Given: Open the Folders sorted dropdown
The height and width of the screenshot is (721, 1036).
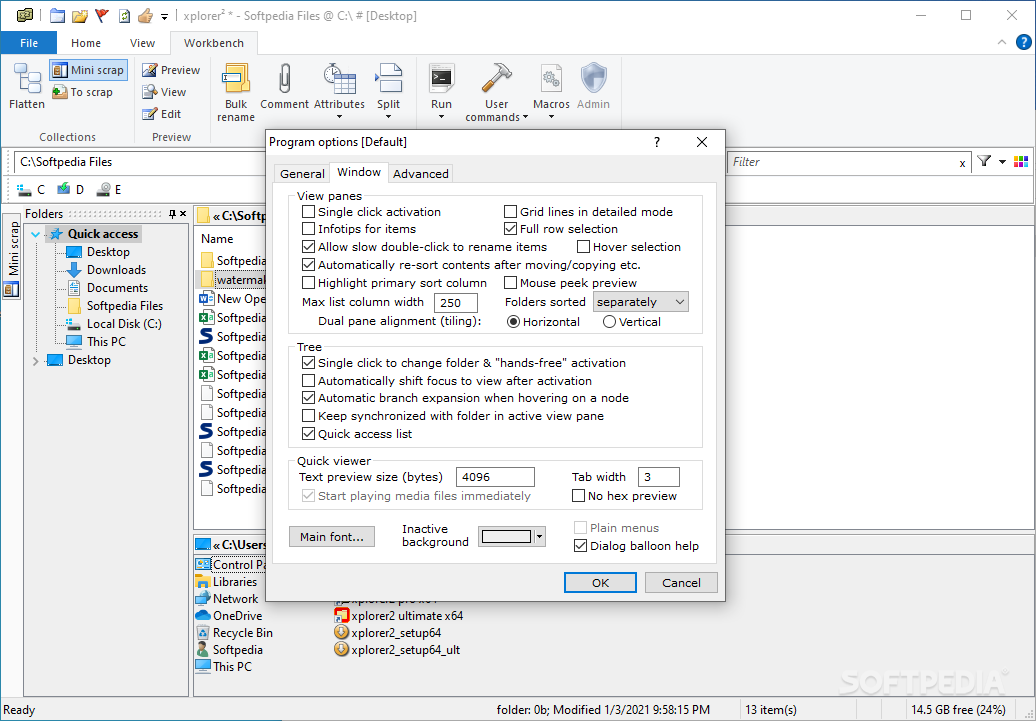Looking at the screenshot, I should tap(640, 302).
